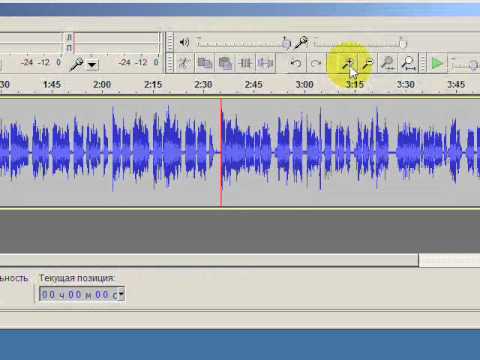Image resolution: width=480 pixels, height=360 pixels.
Task: Click timeline ruler at 3:00
Action: pyautogui.click(x=305, y=84)
